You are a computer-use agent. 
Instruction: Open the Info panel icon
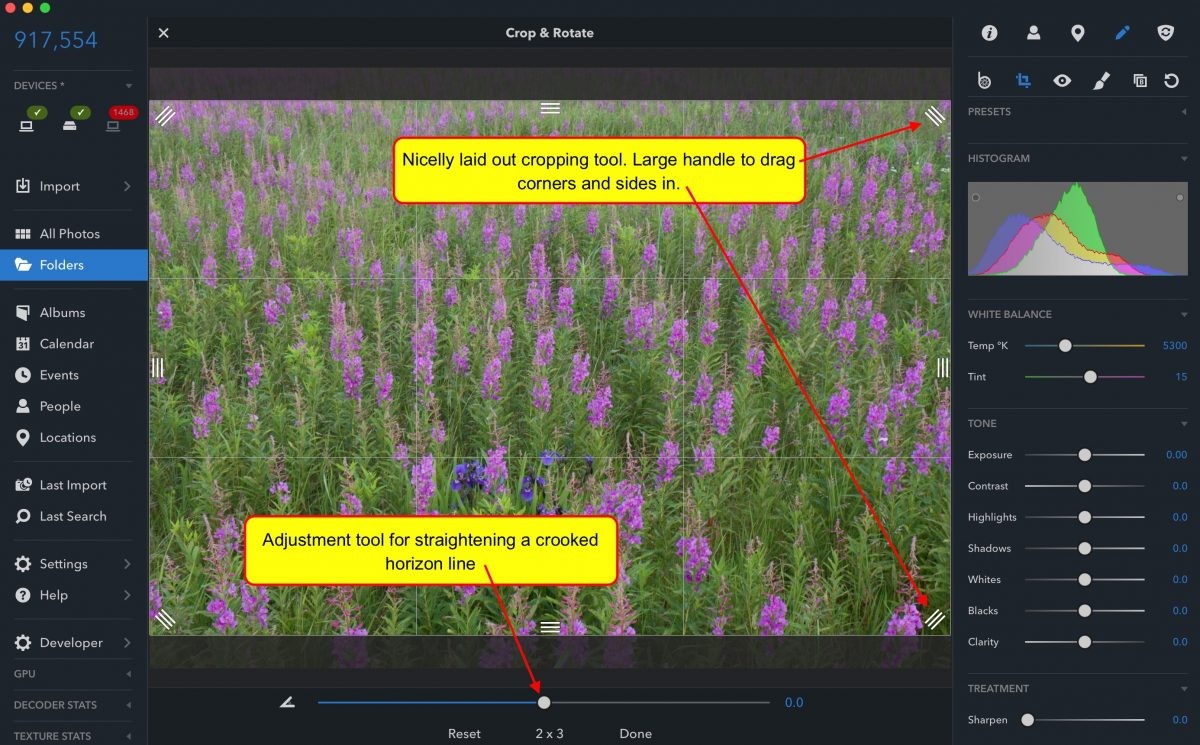989,33
